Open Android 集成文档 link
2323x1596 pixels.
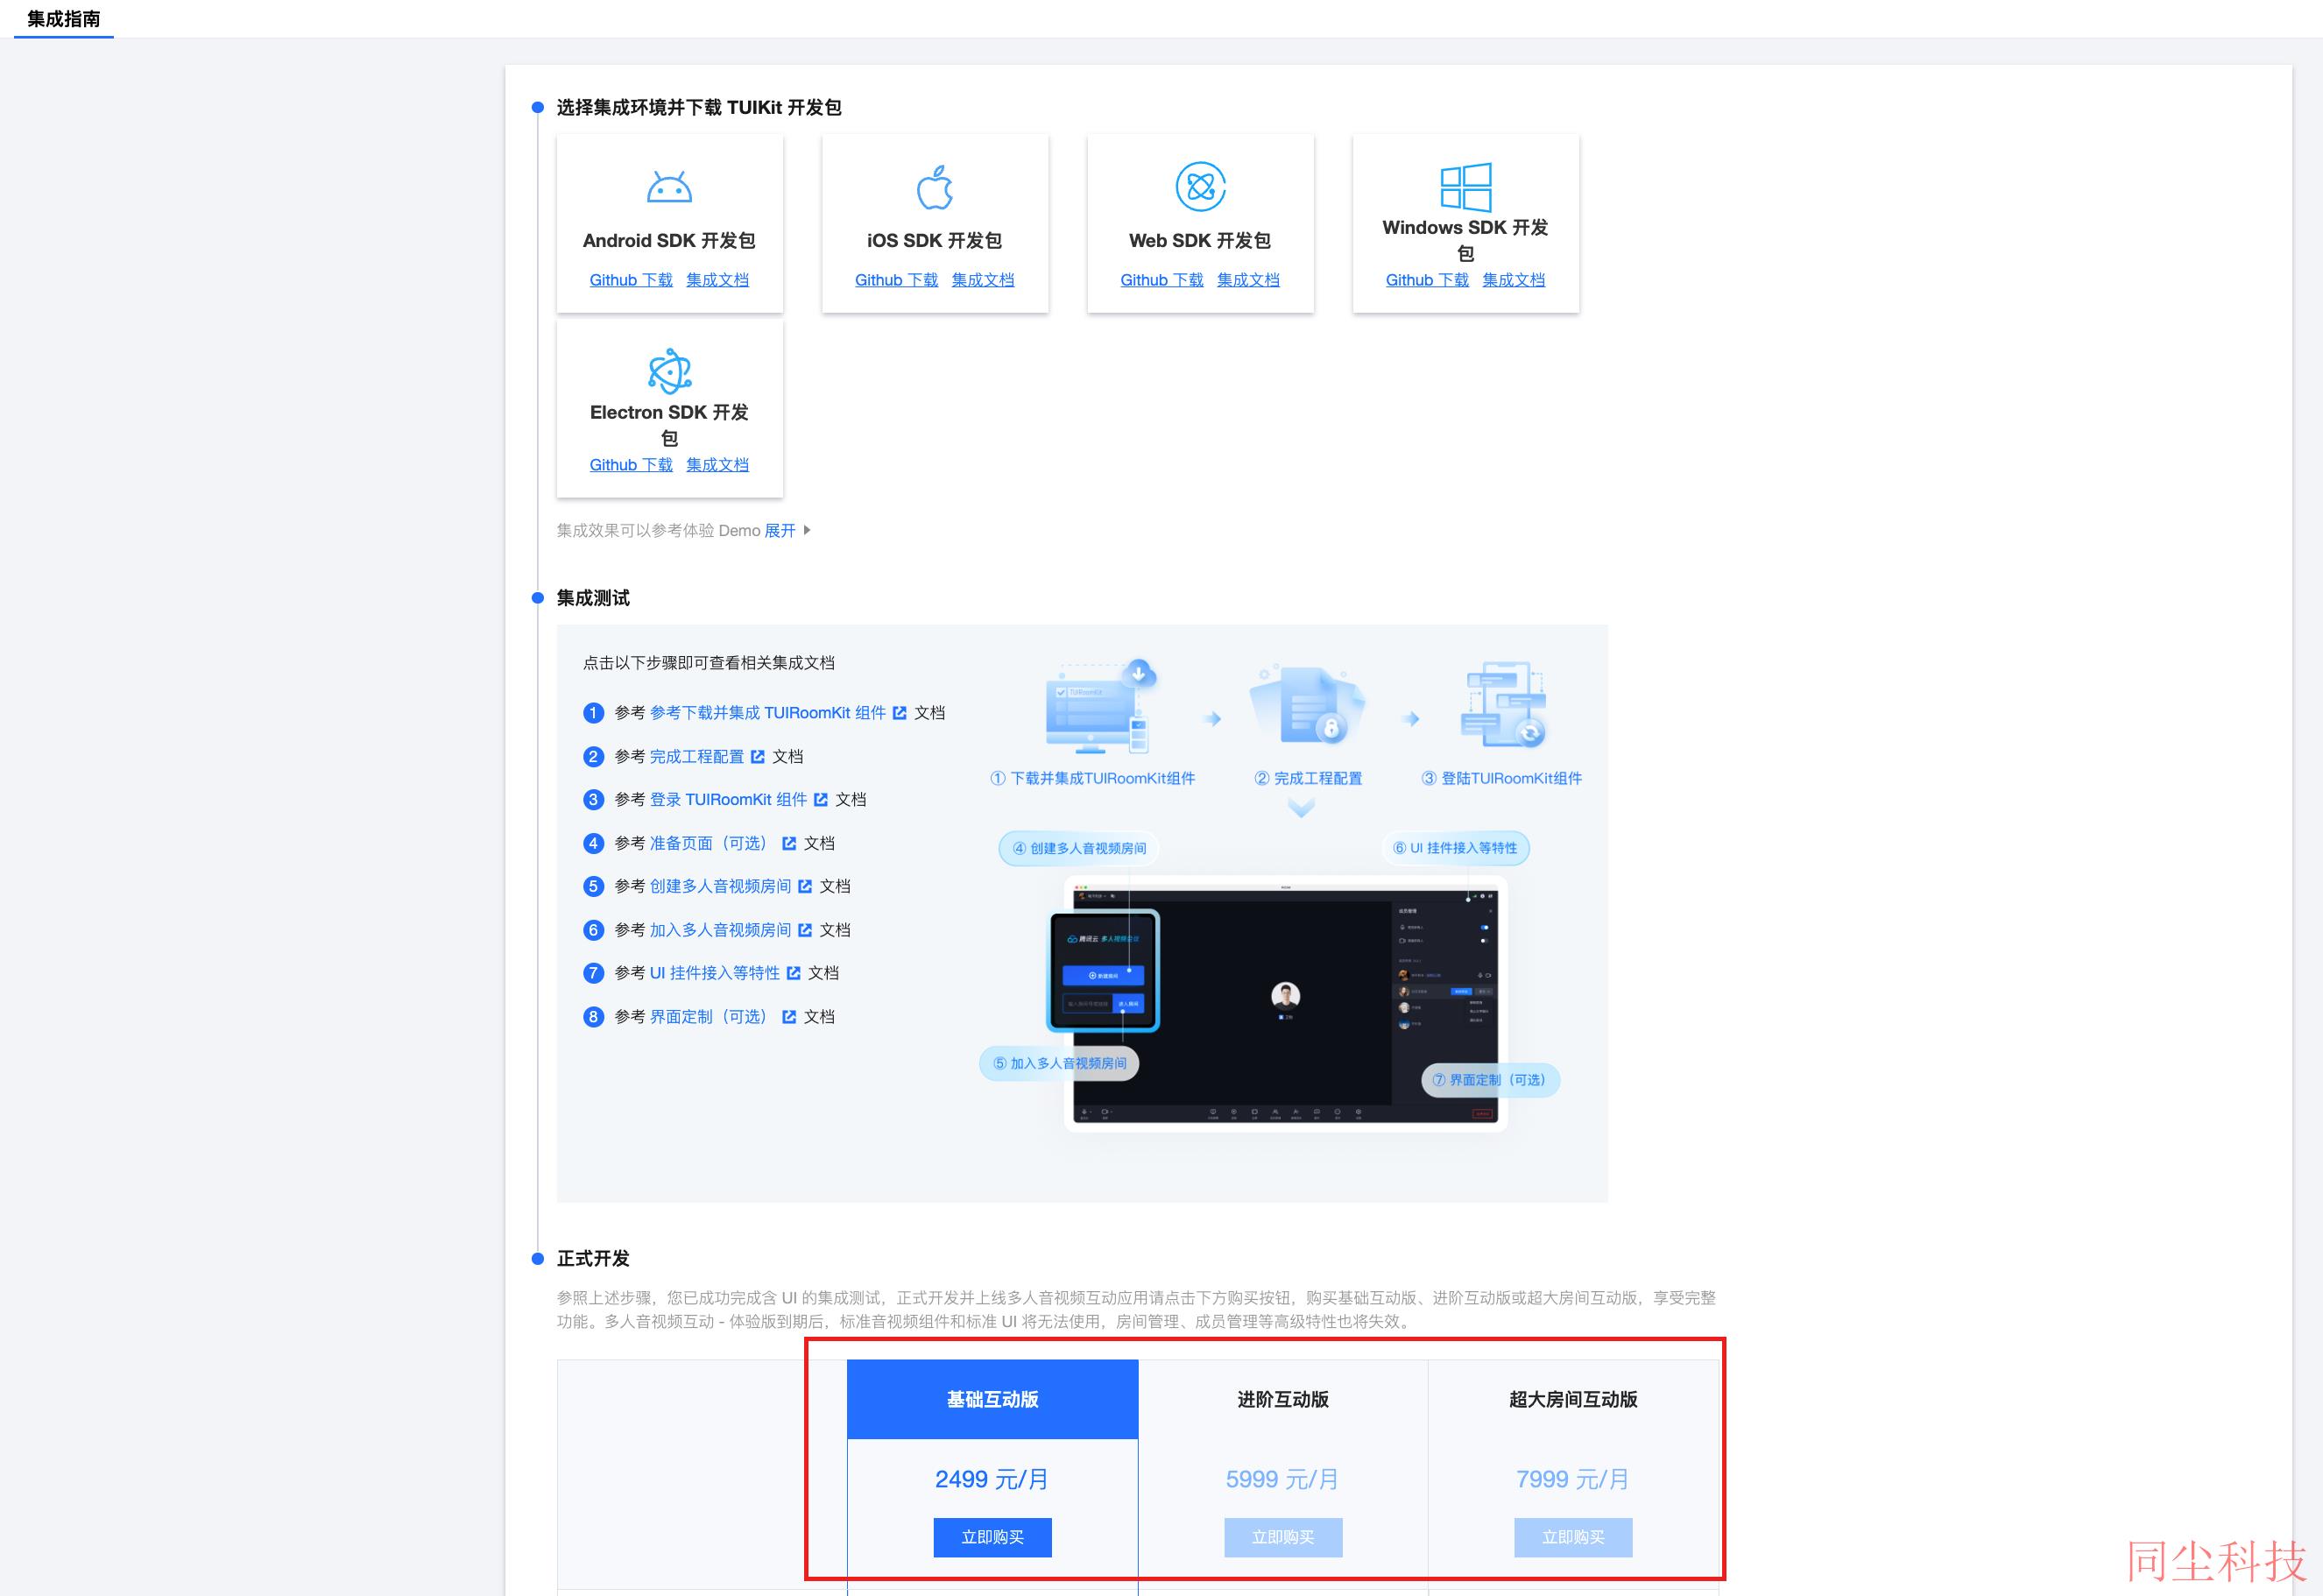click(x=717, y=280)
